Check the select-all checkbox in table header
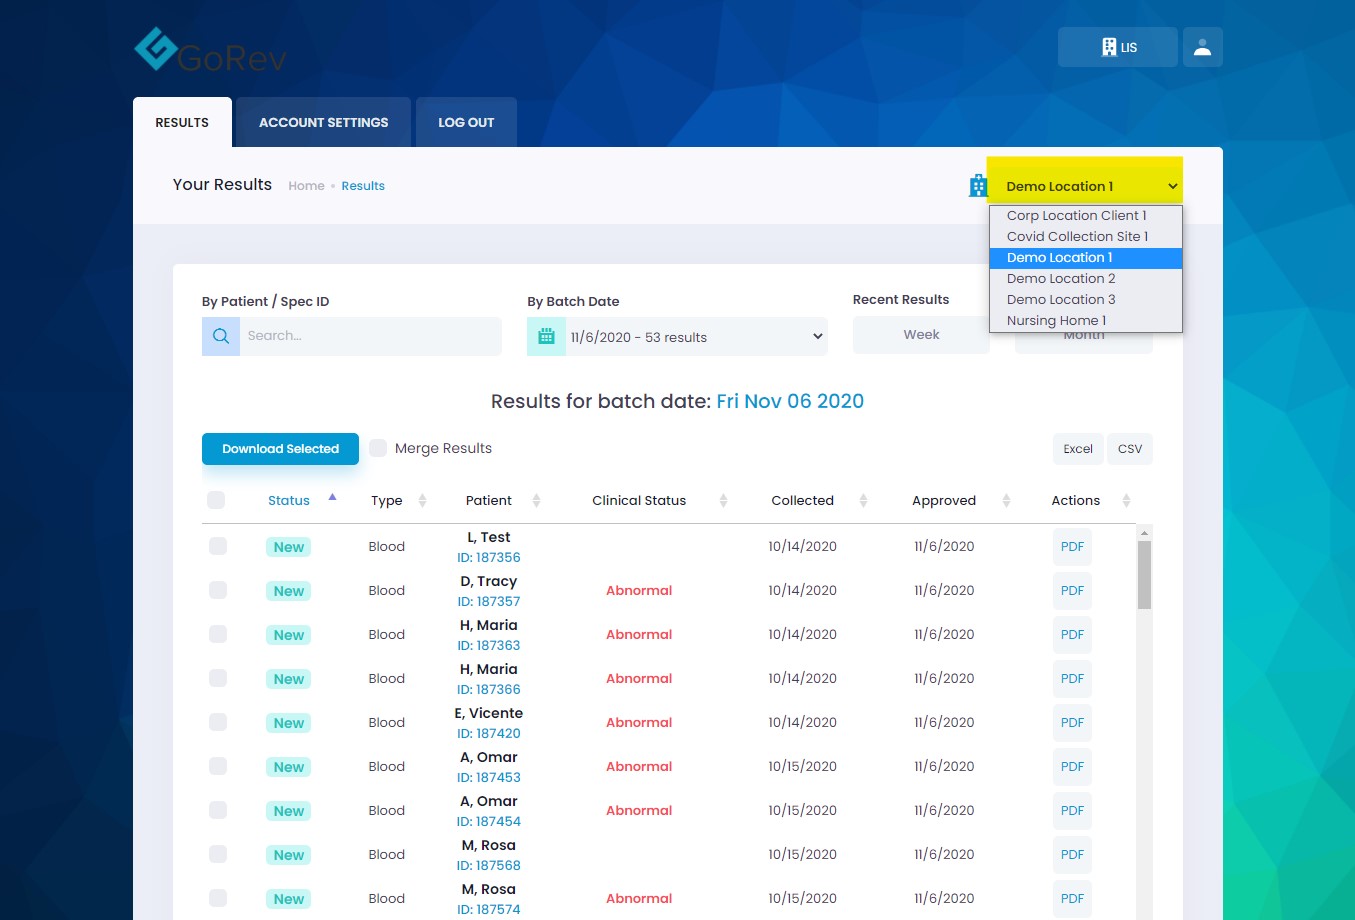The width and height of the screenshot is (1355, 920). (216, 500)
